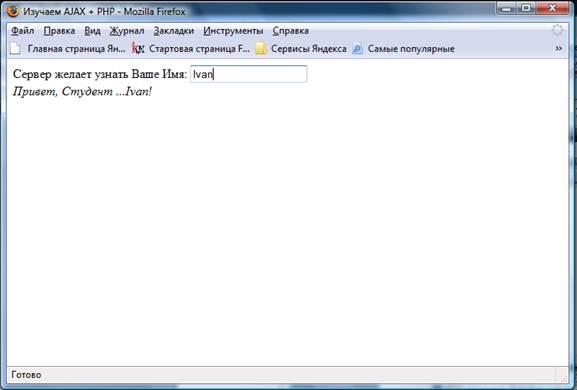Open the Справка menu
This screenshot has width=577, height=390.
291,31
